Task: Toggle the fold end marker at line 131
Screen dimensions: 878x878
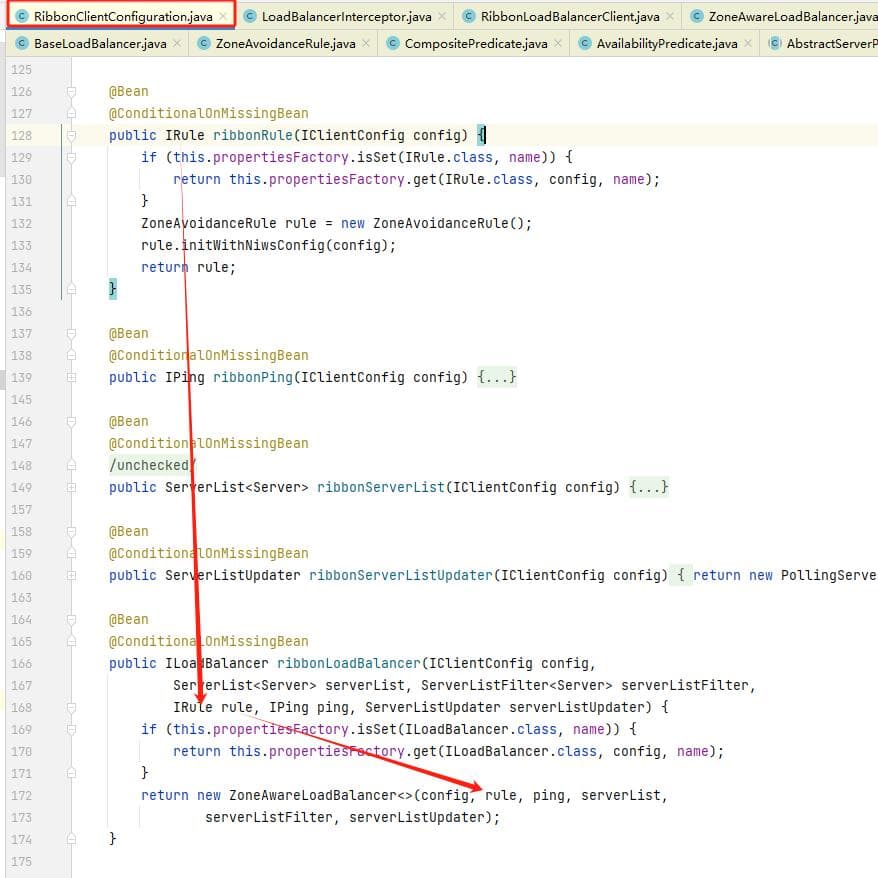Action: (71, 202)
